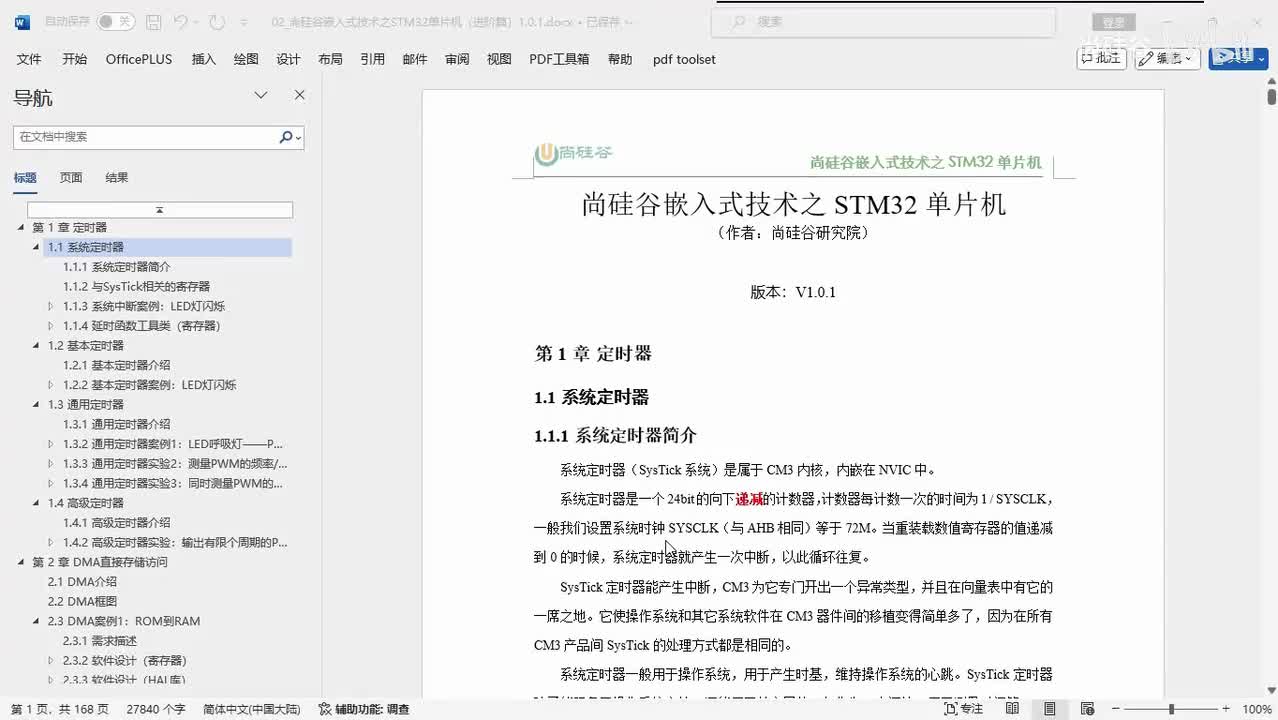Collapse the 第 1 章 定时器 heading
Image resolution: width=1278 pixels, height=720 pixels.
tap(21, 227)
